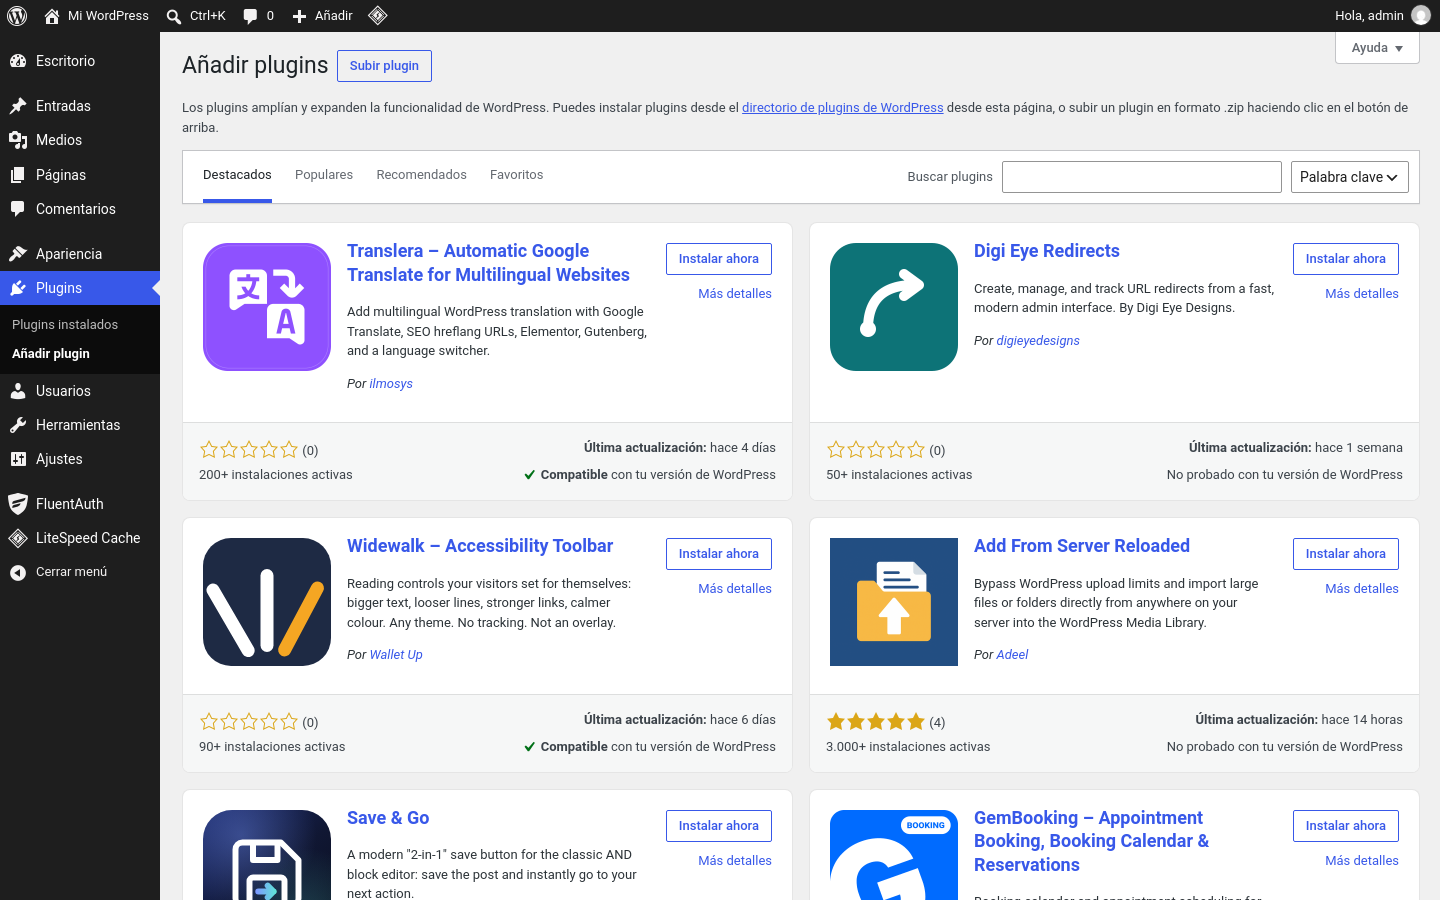1440x900 pixels.
Task: Click the Subir plugin button
Action: click(384, 66)
